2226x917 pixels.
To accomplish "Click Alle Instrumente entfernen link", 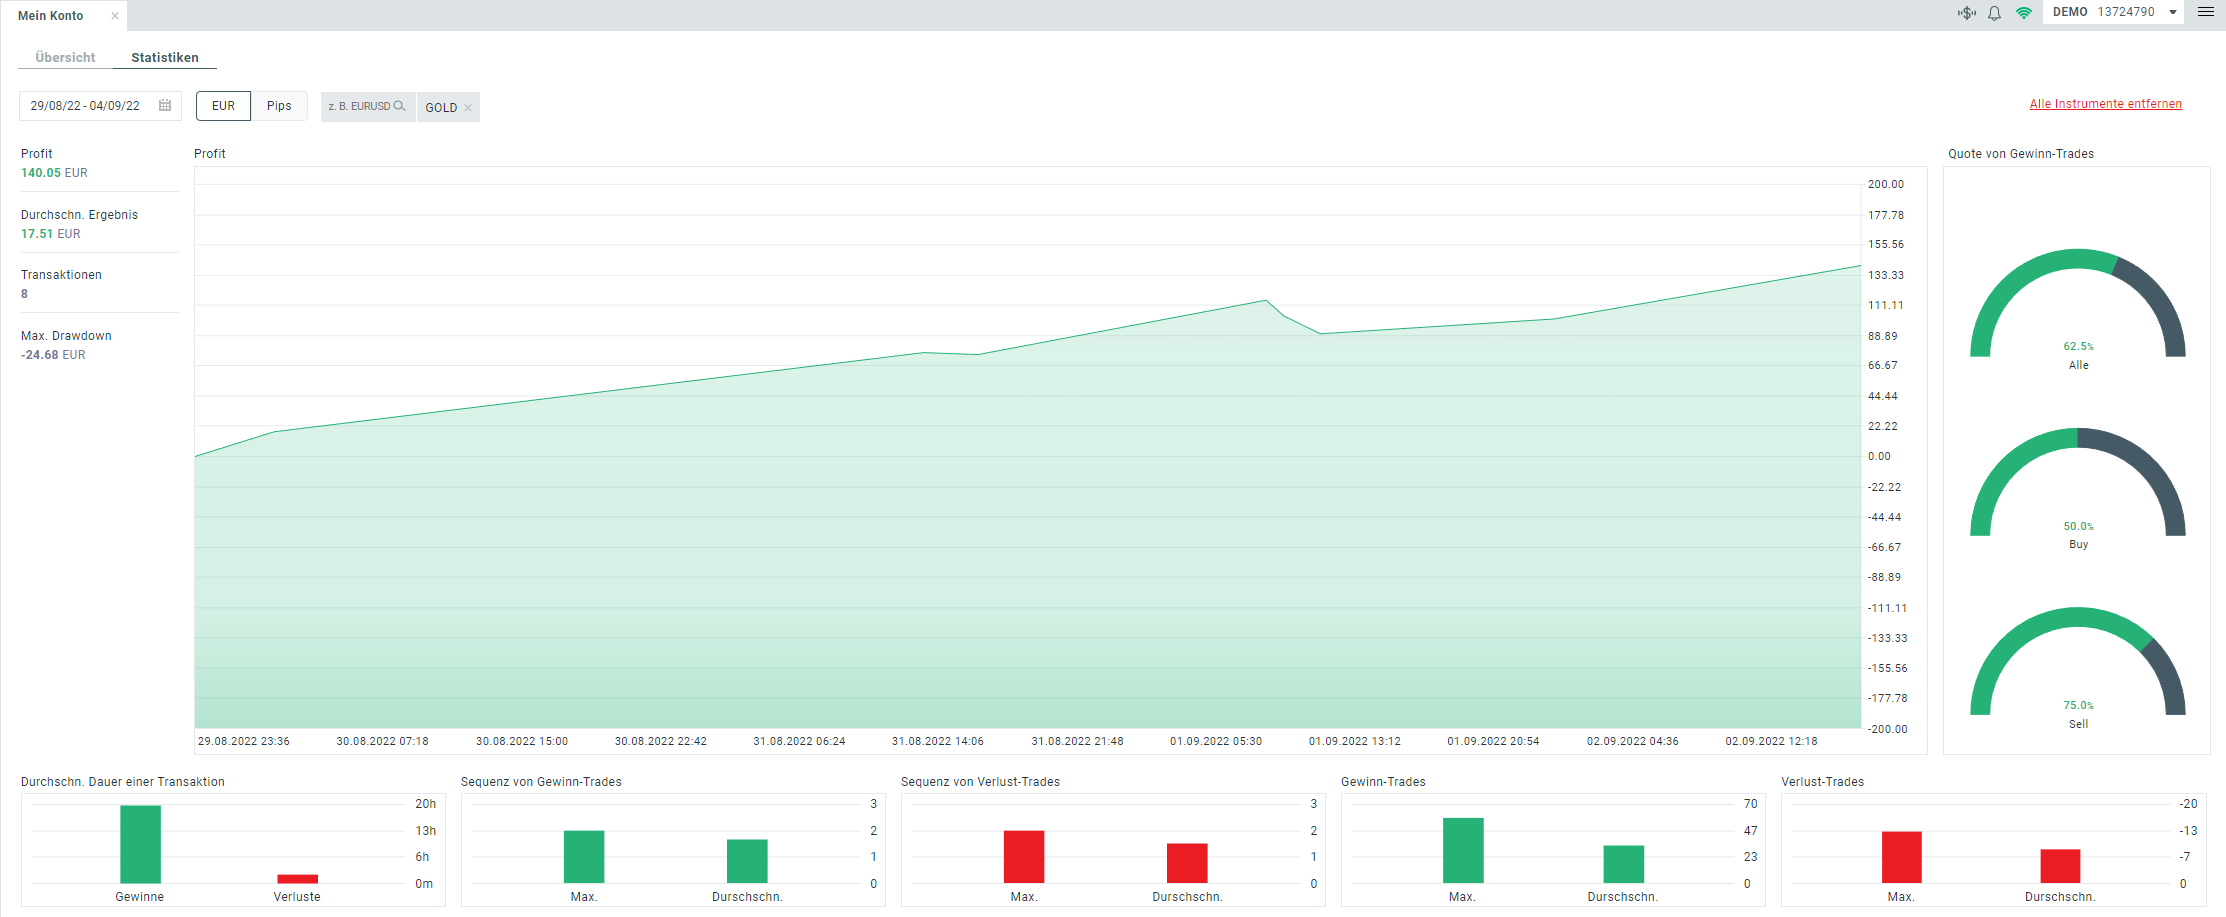I will [x=2105, y=104].
